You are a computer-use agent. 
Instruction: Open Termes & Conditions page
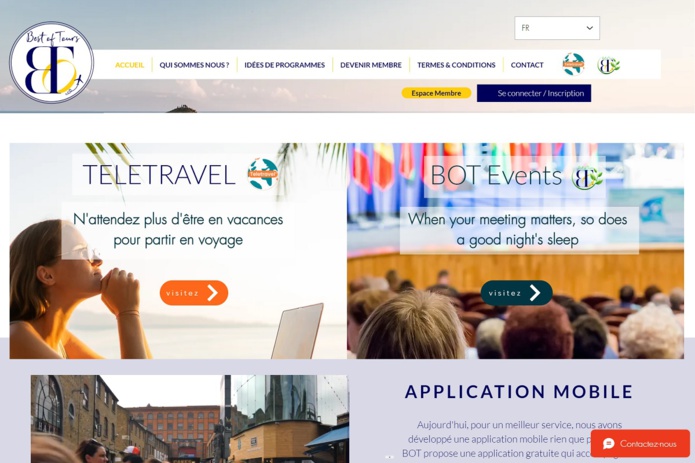(x=456, y=65)
